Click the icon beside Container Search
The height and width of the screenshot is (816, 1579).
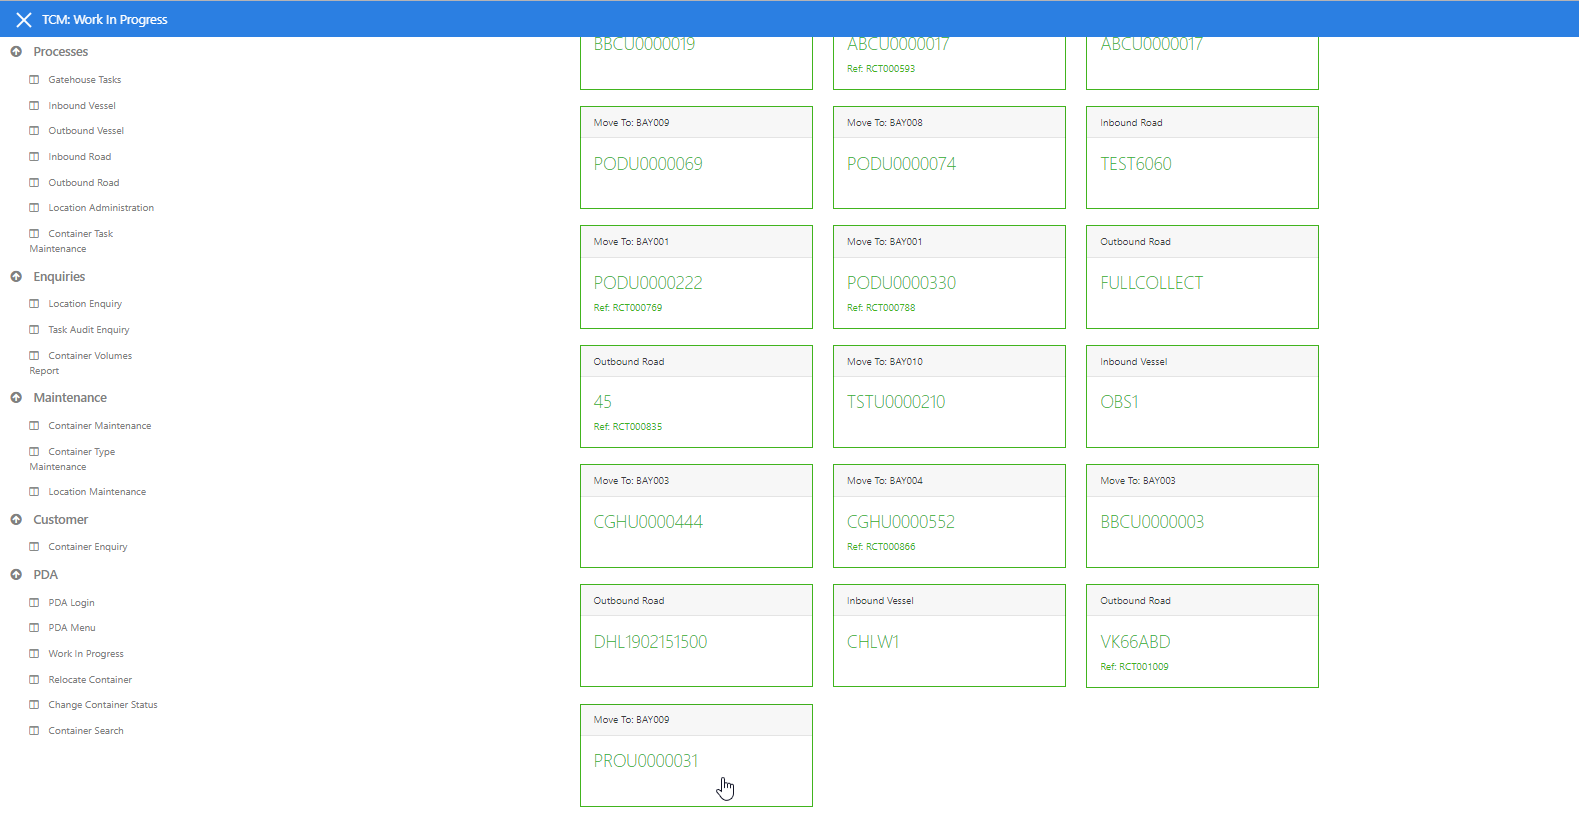(x=34, y=731)
